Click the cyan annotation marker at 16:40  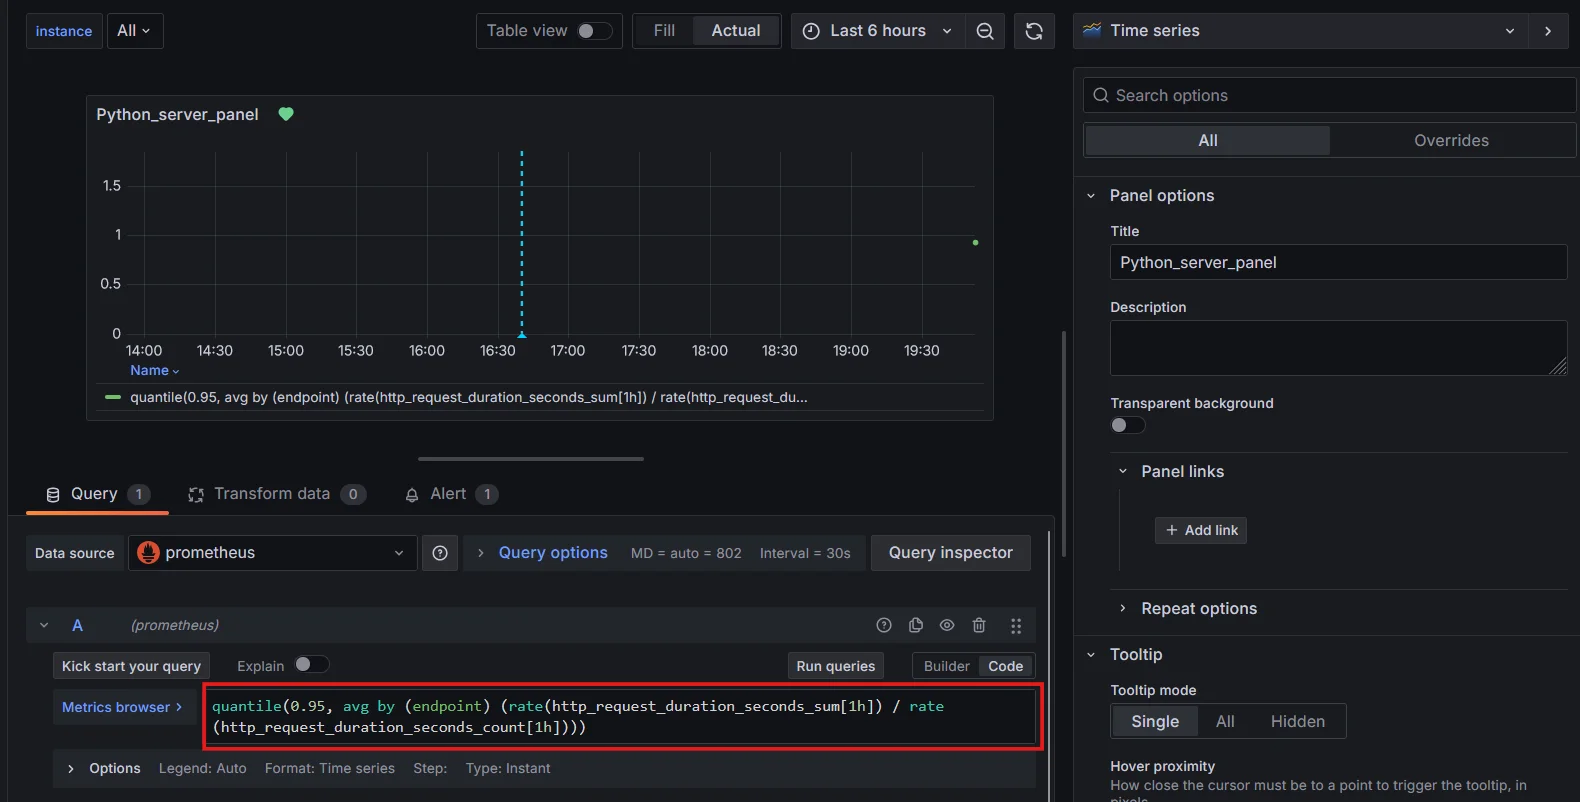coord(522,334)
